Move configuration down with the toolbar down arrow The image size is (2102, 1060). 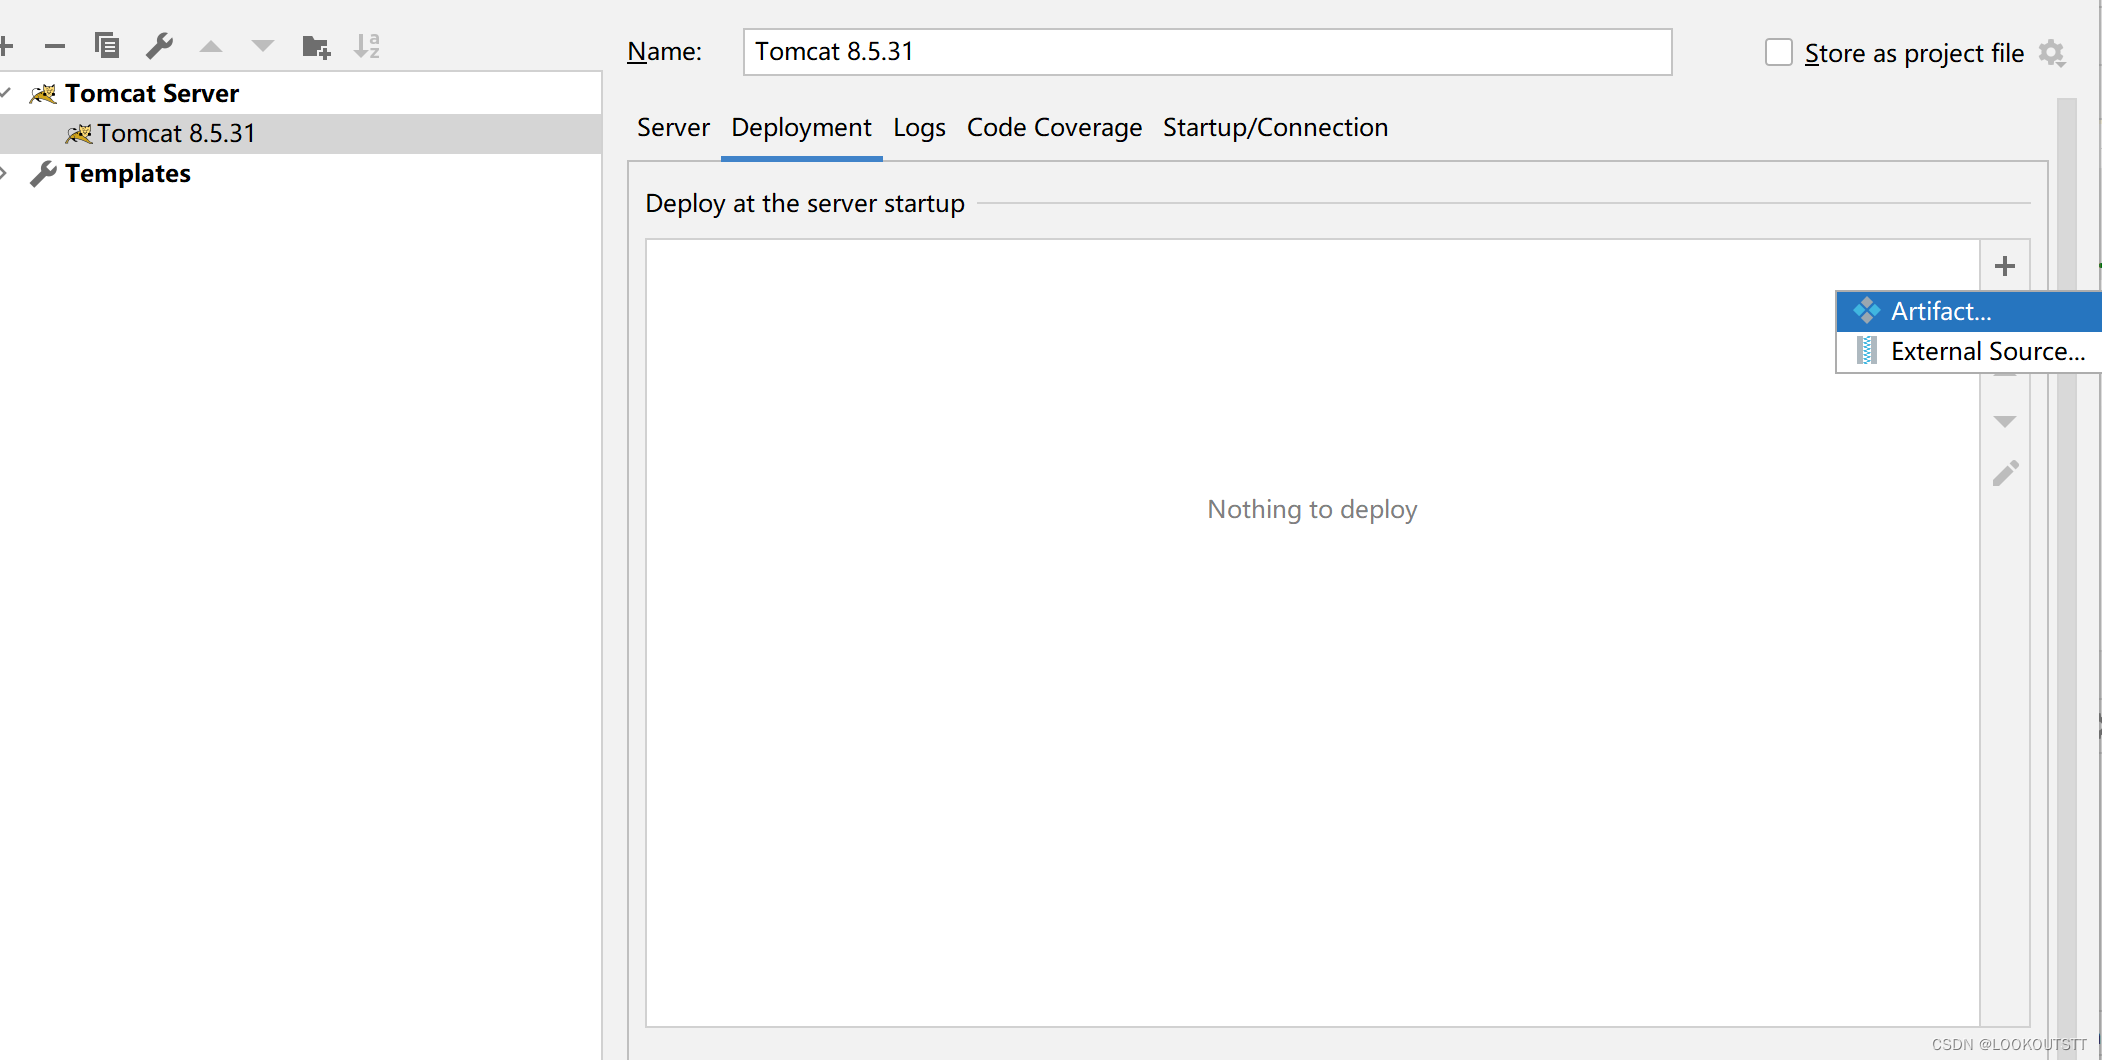pos(263,46)
